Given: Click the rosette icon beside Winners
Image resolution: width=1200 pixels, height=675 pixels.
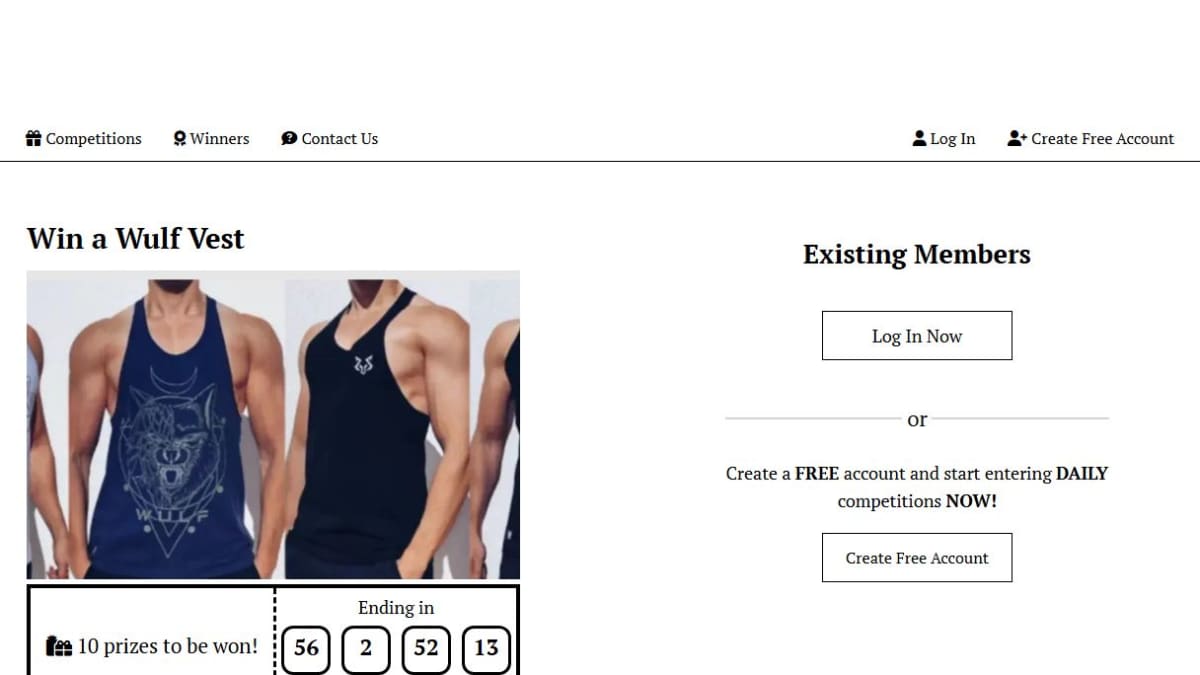Looking at the screenshot, I should (180, 139).
